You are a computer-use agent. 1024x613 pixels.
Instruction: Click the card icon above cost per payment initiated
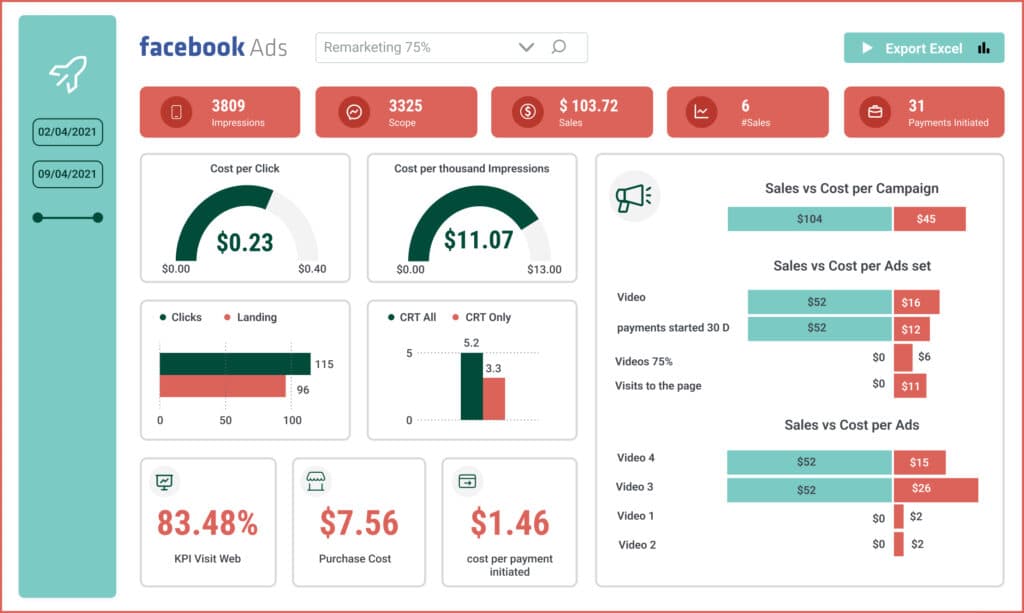coord(468,482)
